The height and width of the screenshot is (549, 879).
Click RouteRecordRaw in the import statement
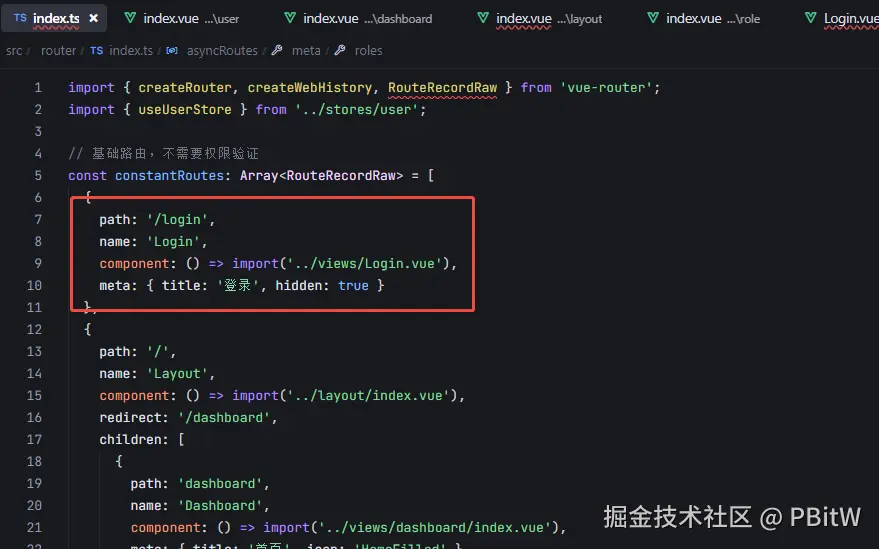click(442, 87)
